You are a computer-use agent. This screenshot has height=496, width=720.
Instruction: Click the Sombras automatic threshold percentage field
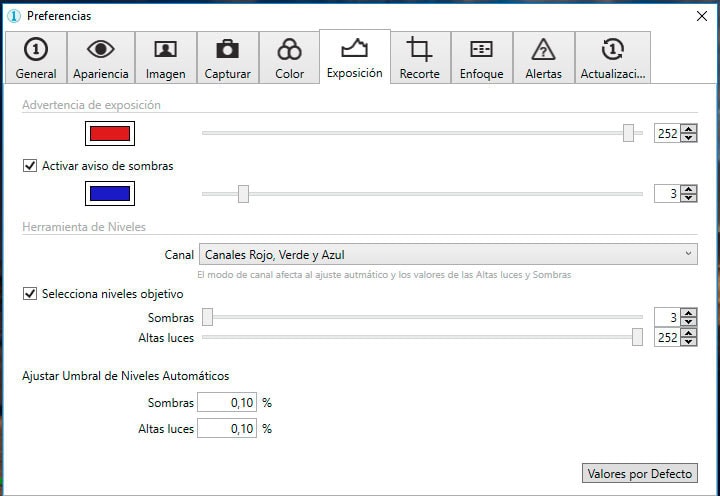tap(227, 402)
